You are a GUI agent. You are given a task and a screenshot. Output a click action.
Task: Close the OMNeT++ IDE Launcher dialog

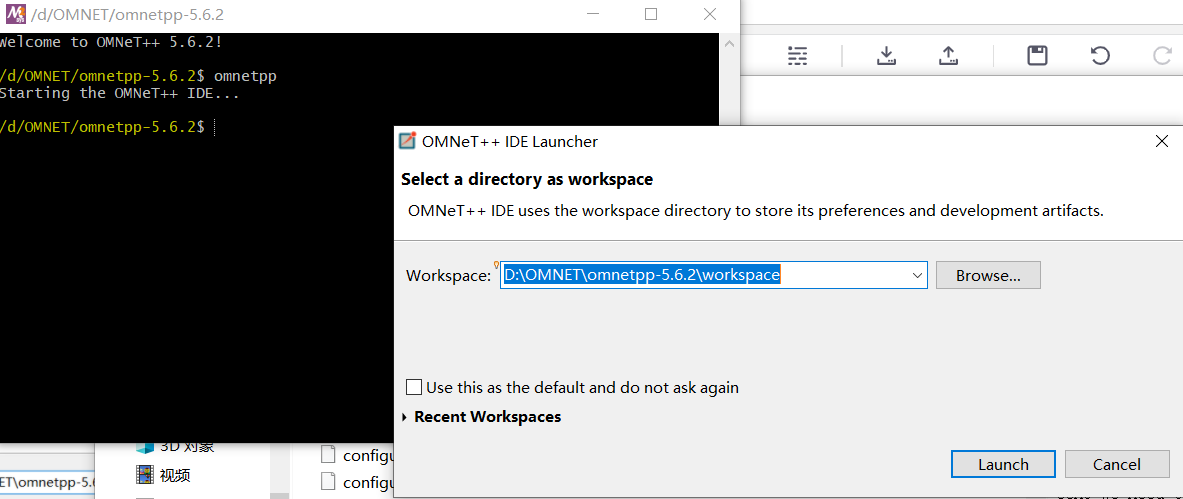click(1161, 141)
